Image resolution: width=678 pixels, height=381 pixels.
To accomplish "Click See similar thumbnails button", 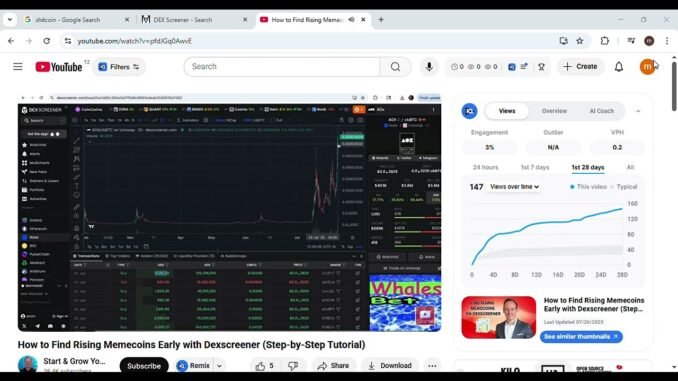I will (581, 336).
